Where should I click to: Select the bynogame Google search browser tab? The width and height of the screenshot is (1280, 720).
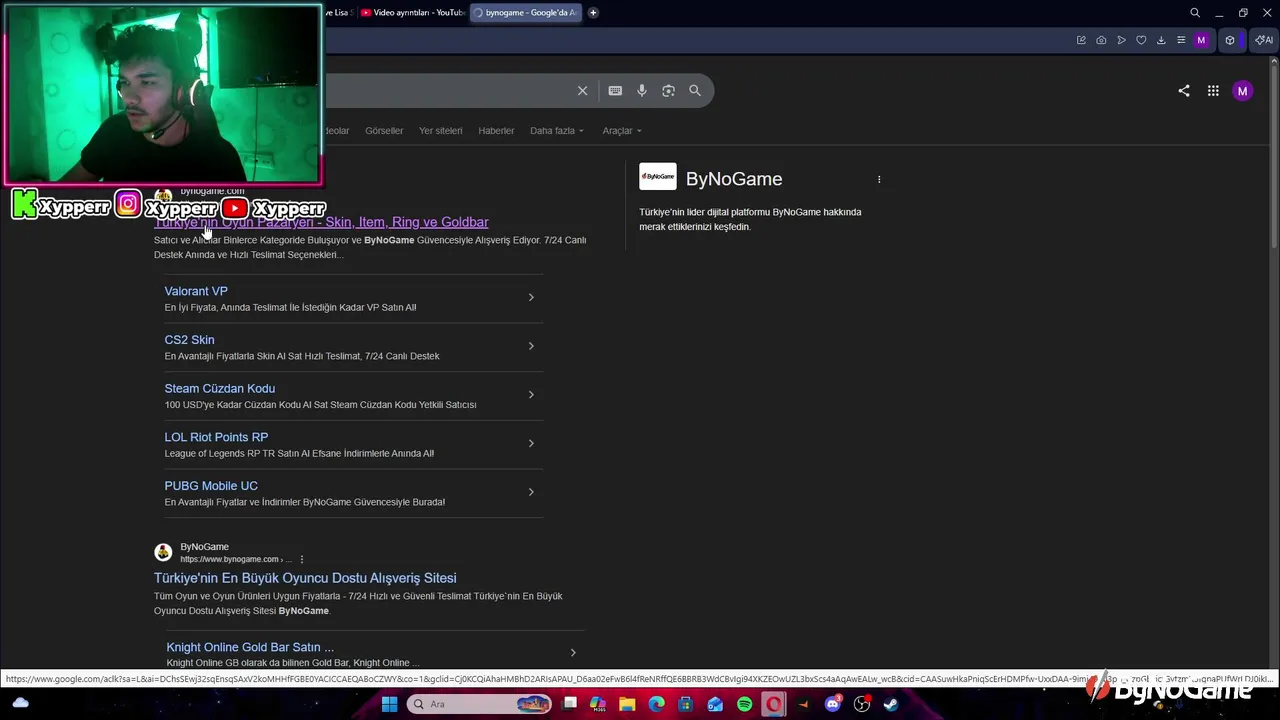[x=525, y=13]
